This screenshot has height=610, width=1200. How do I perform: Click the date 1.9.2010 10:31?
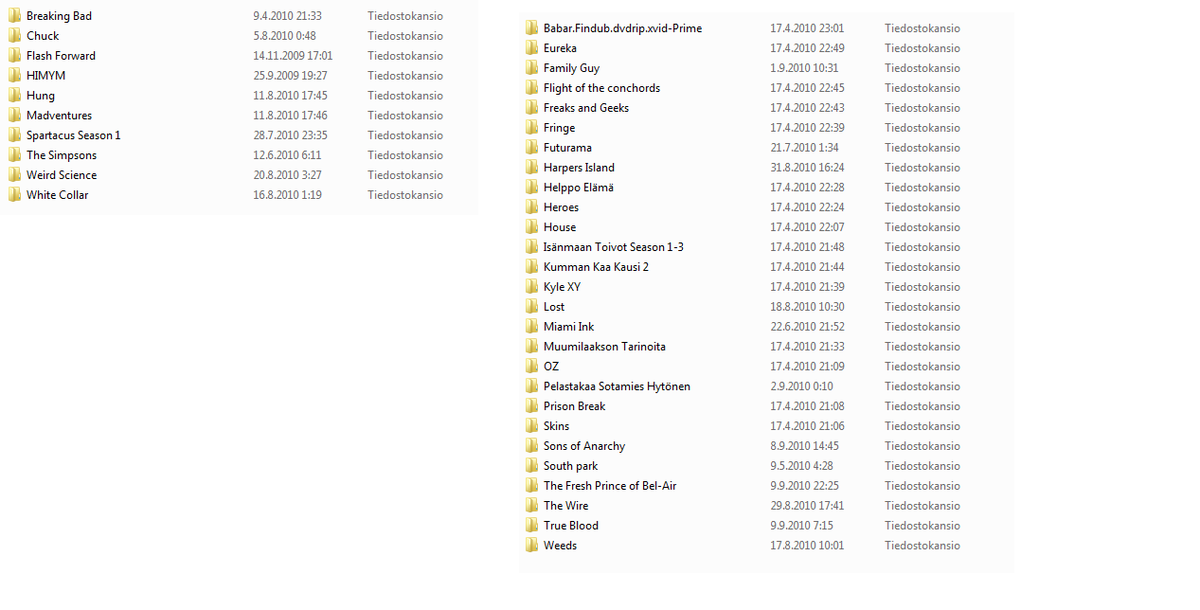(804, 68)
